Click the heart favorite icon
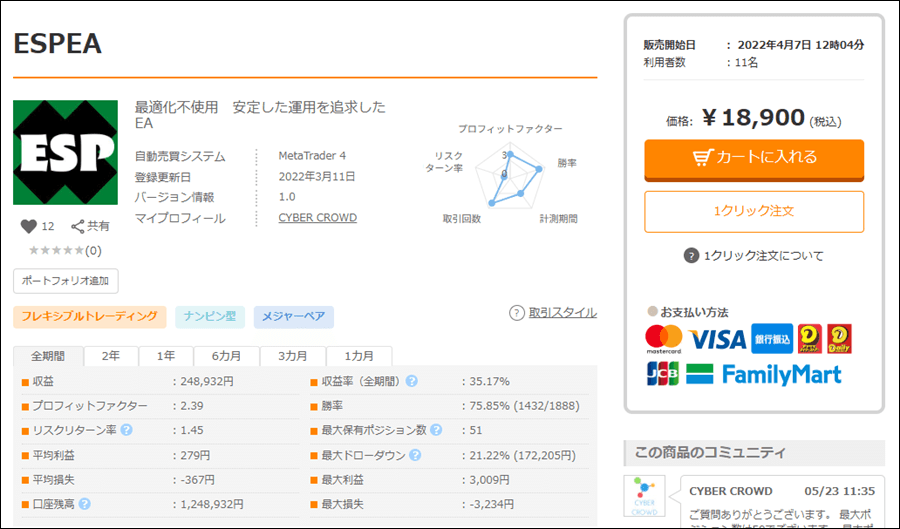 pyautogui.click(x=27, y=226)
